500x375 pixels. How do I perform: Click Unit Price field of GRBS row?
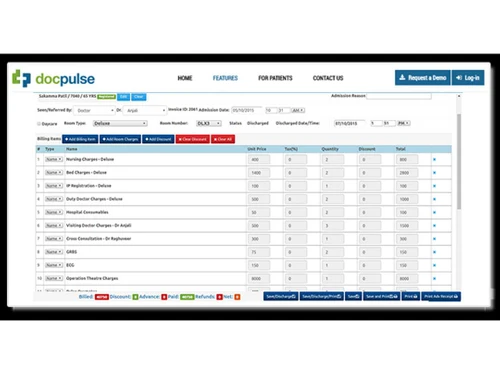(x=259, y=252)
